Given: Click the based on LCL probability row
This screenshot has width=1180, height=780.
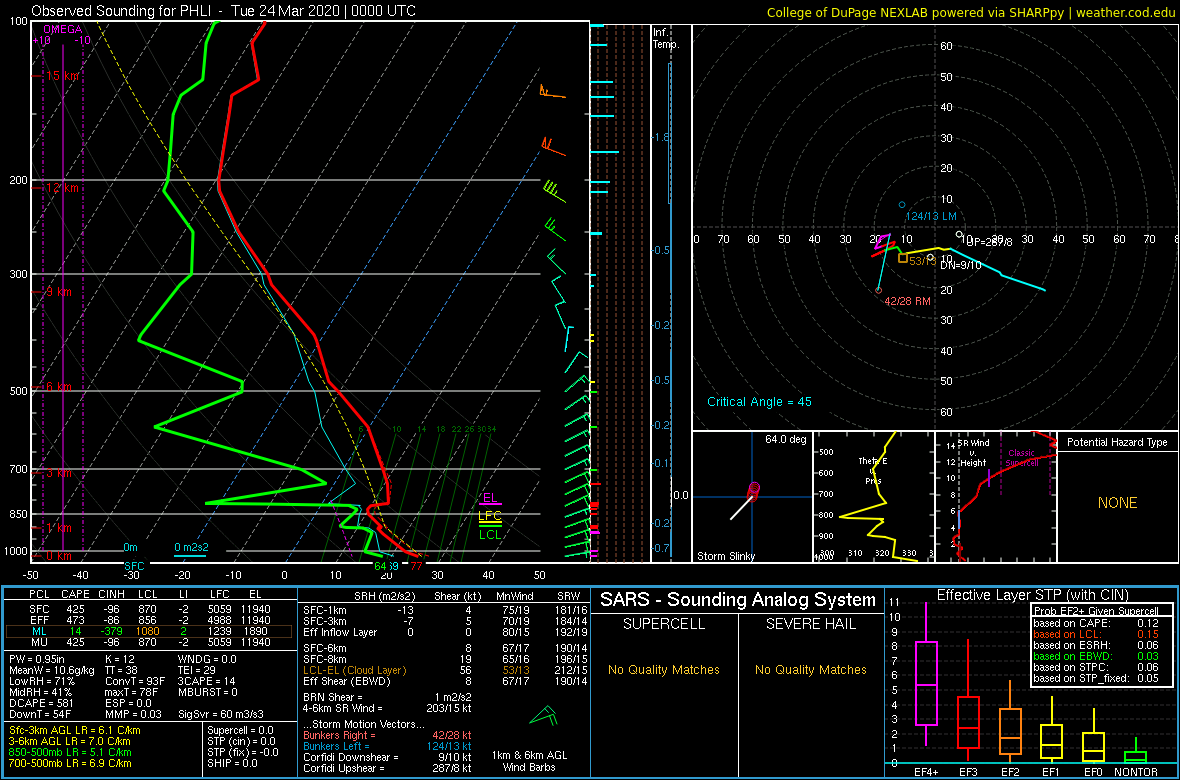Looking at the screenshot, I should (x=1096, y=634).
